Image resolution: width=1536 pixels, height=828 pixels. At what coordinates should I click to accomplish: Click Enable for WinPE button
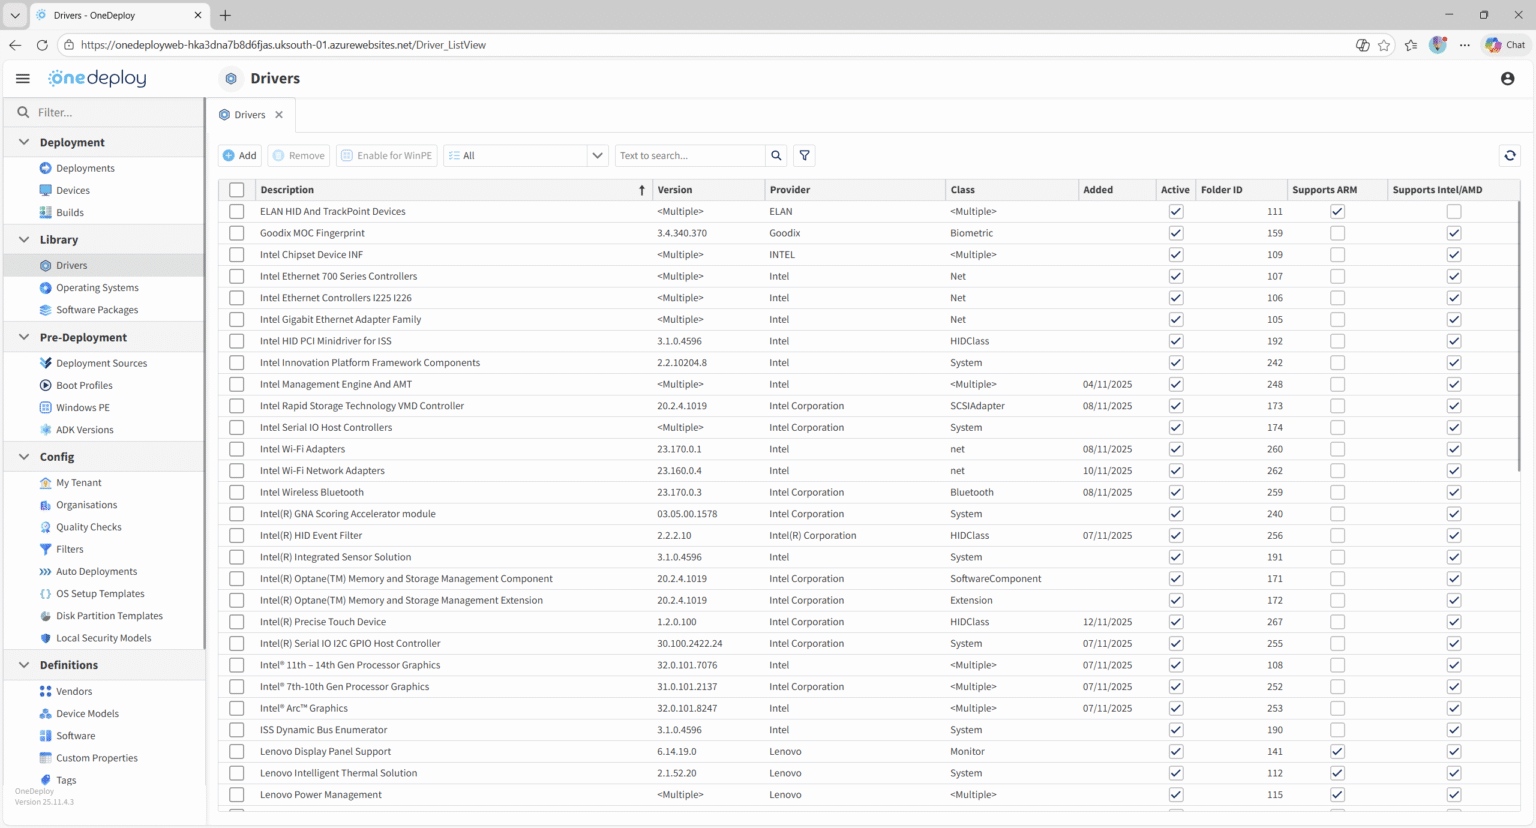pos(387,156)
